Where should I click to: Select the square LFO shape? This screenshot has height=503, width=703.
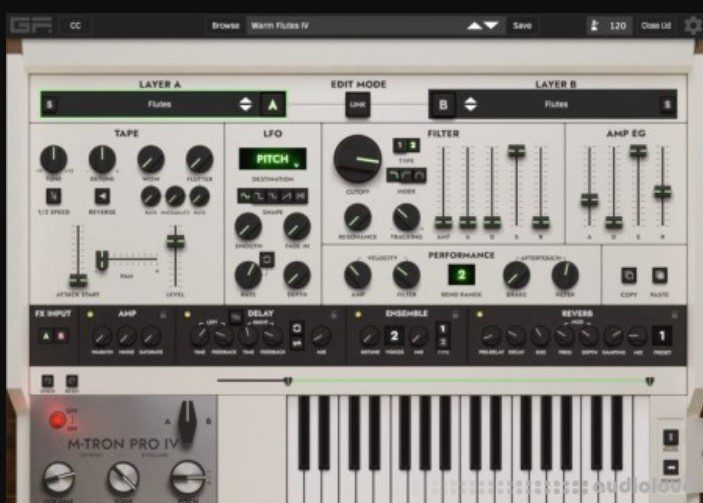[x=259, y=196]
